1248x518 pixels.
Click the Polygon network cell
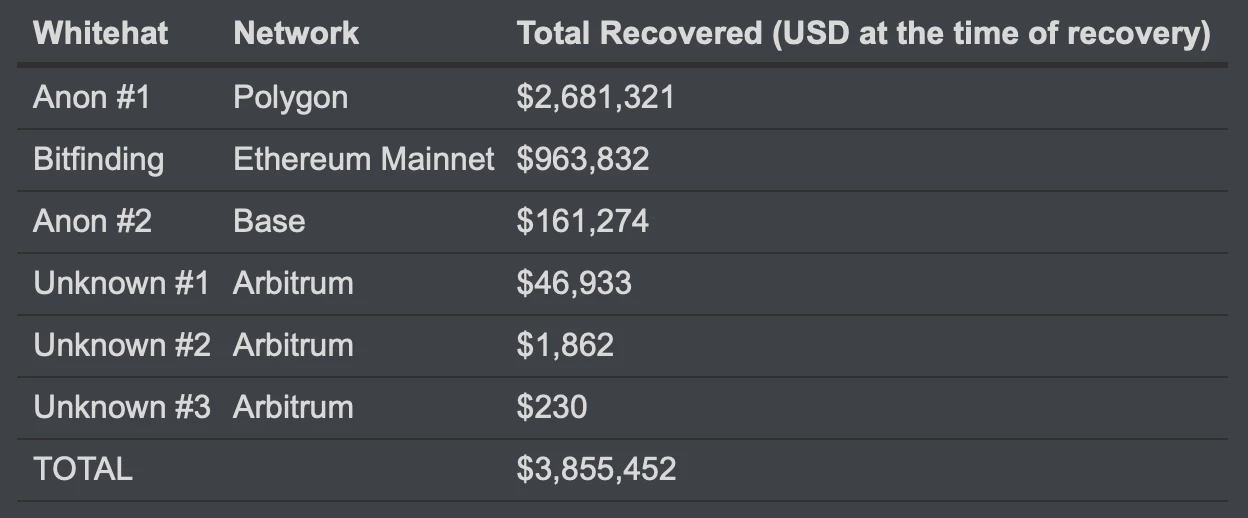point(290,97)
